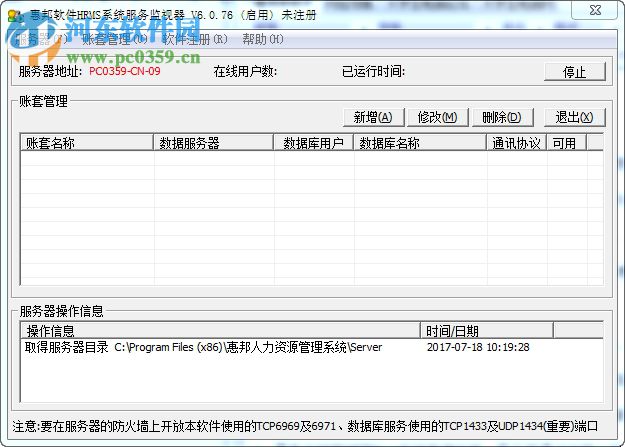Open the 帮助(H) menu

tap(263, 39)
